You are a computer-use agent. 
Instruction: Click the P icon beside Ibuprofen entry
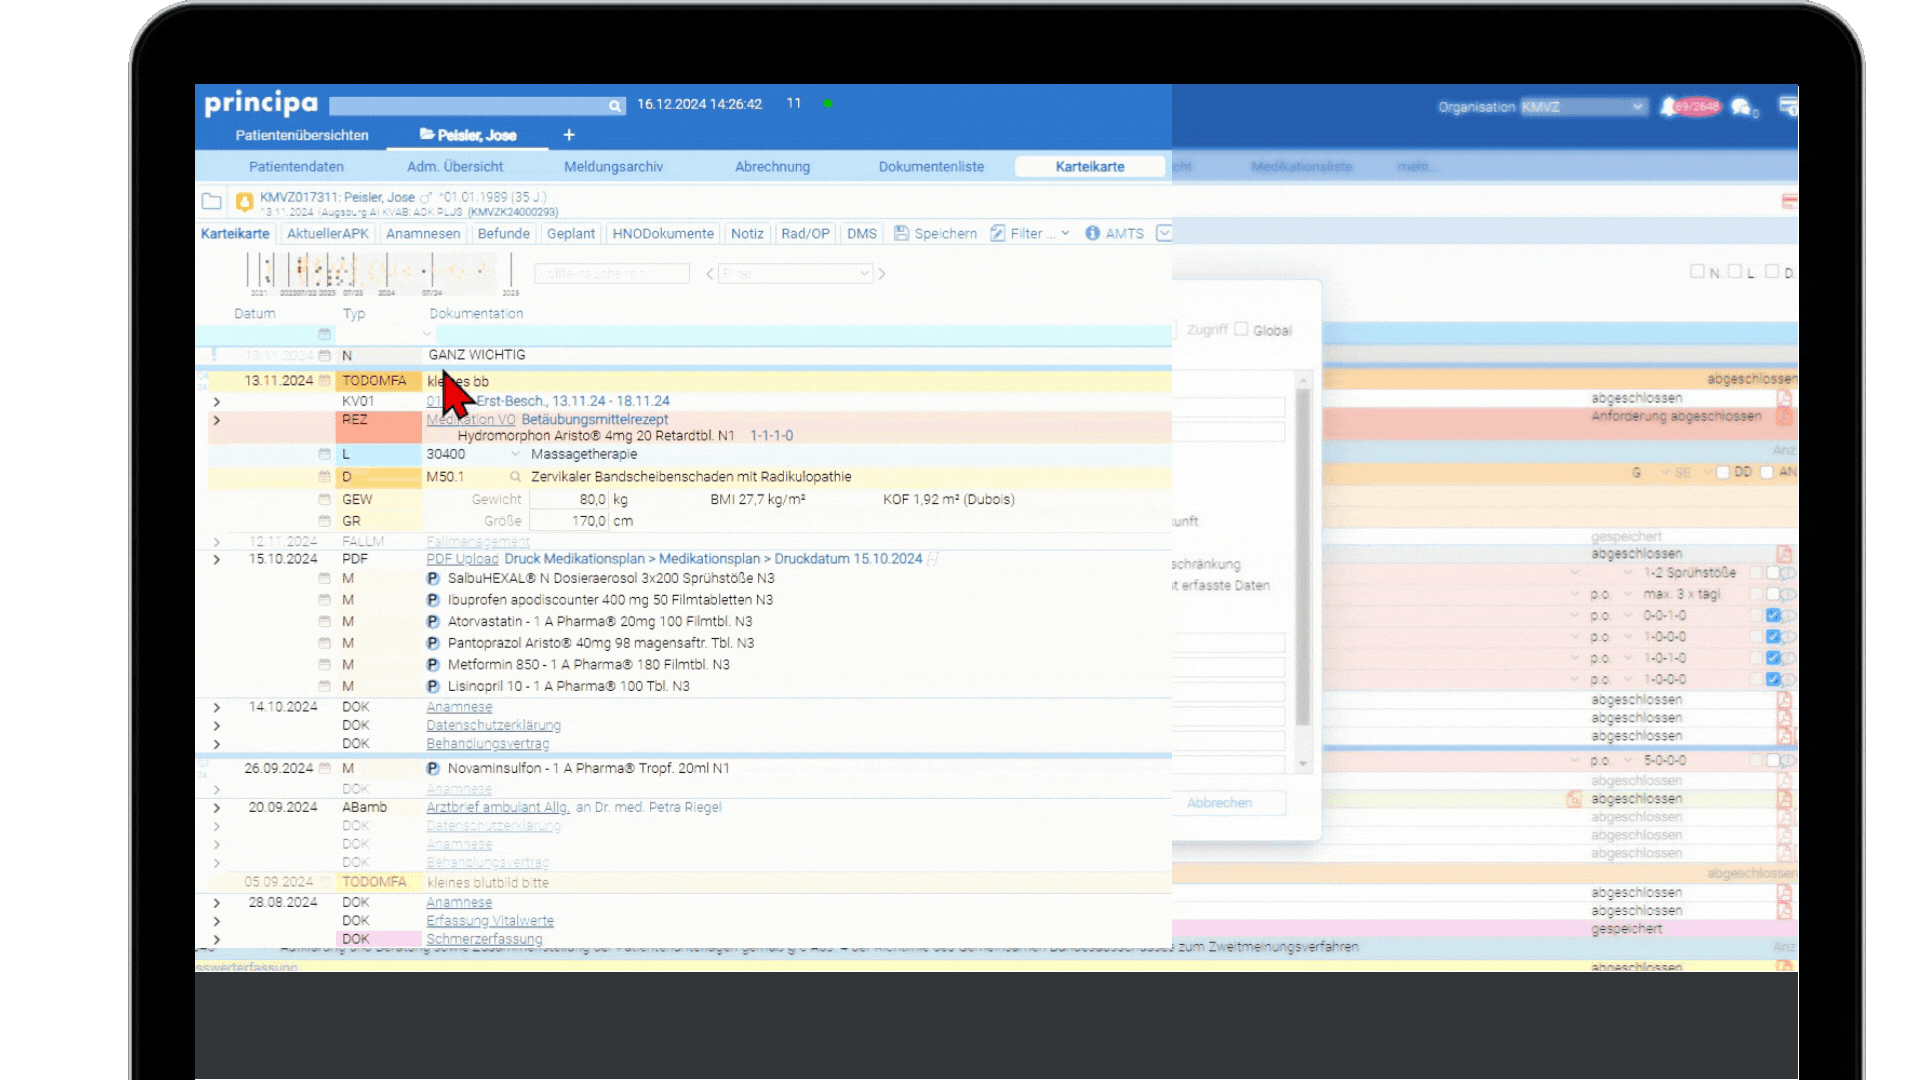(x=433, y=600)
